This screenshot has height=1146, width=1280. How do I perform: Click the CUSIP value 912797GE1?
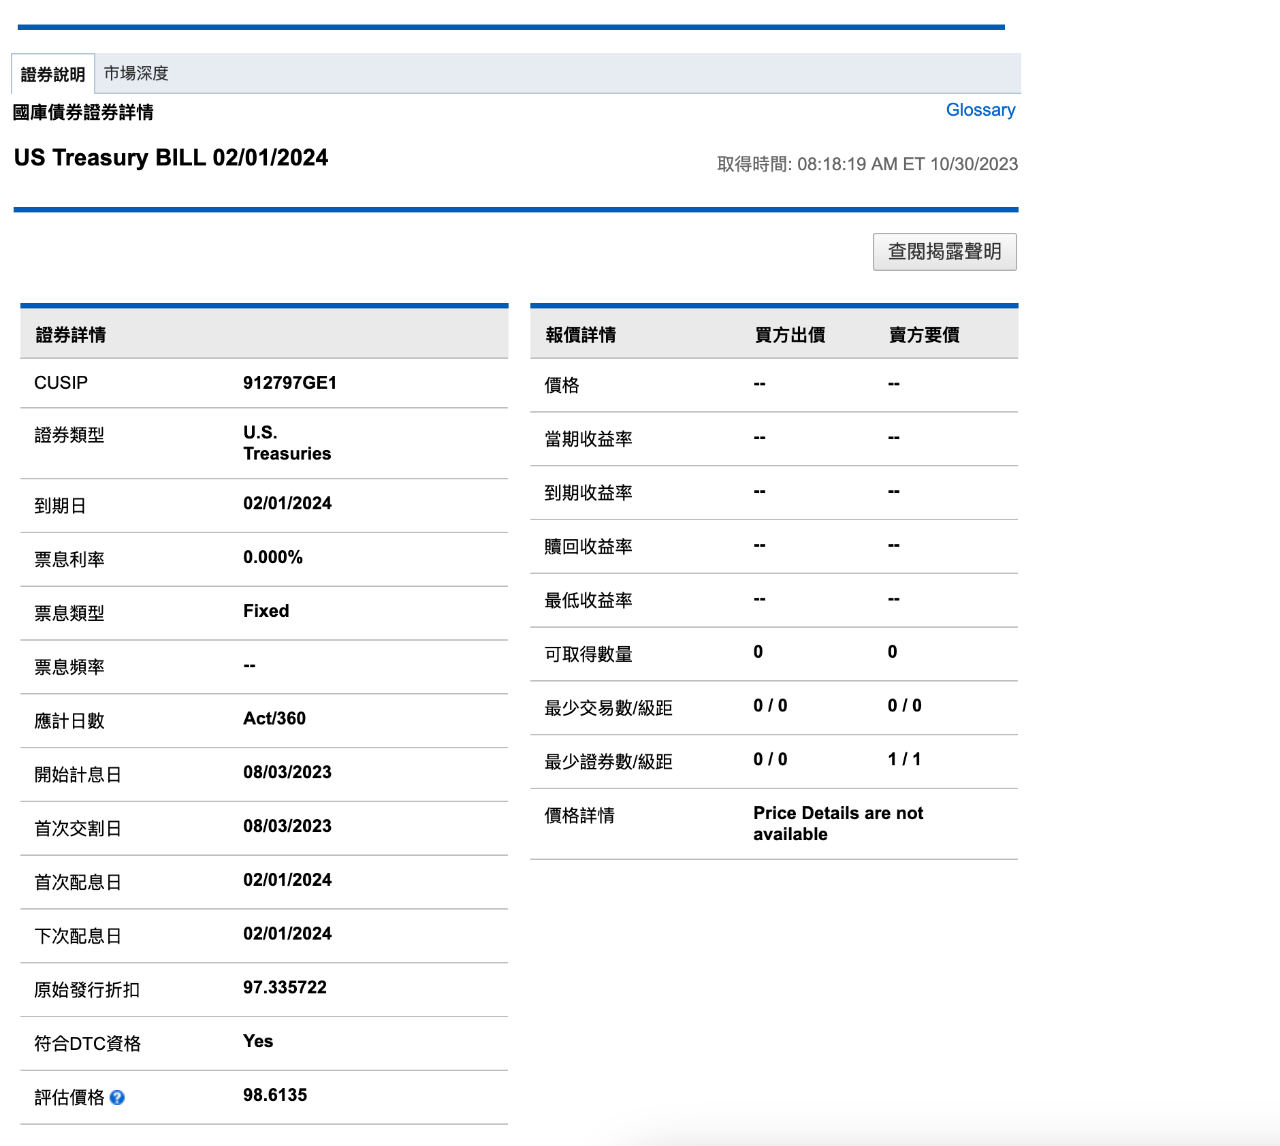pyautogui.click(x=290, y=382)
